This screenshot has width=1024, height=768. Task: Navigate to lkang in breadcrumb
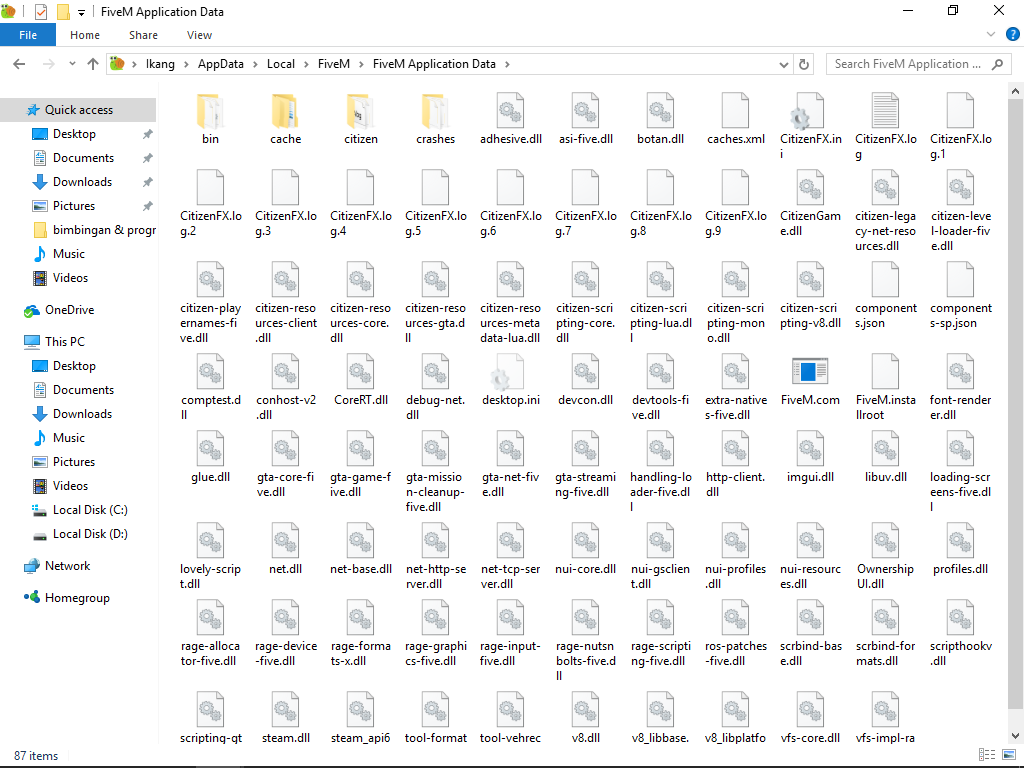[x=160, y=64]
